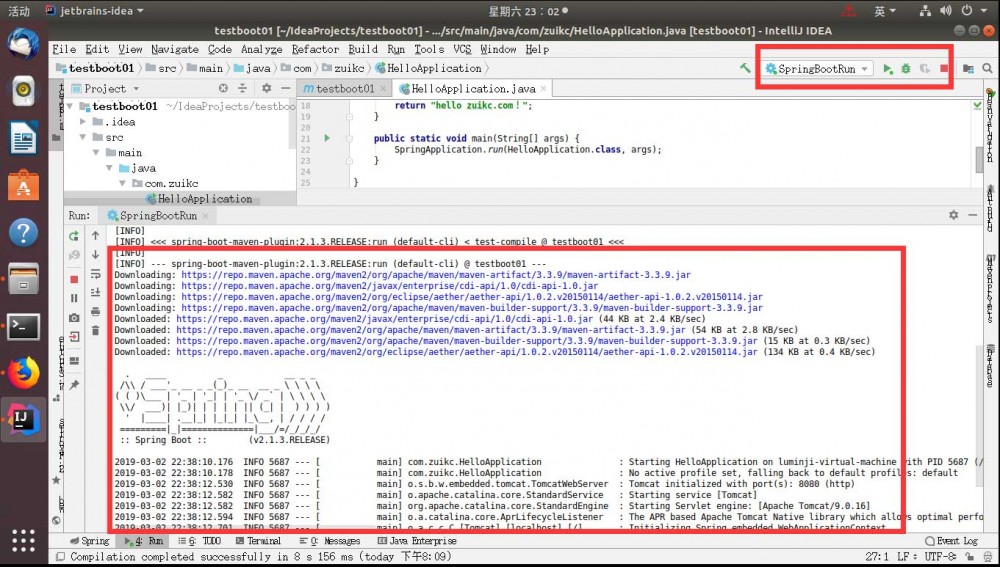Run SpringBootRun with the green play icon

(887, 69)
